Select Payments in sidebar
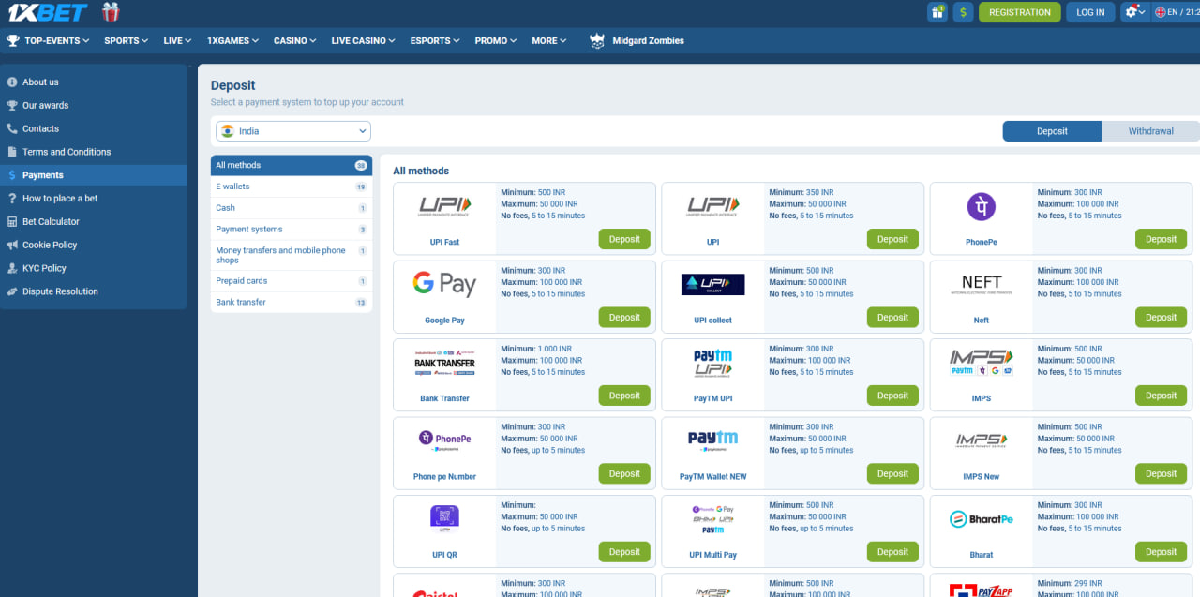Viewport: 1200px width, 597px height. tap(93, 175)
